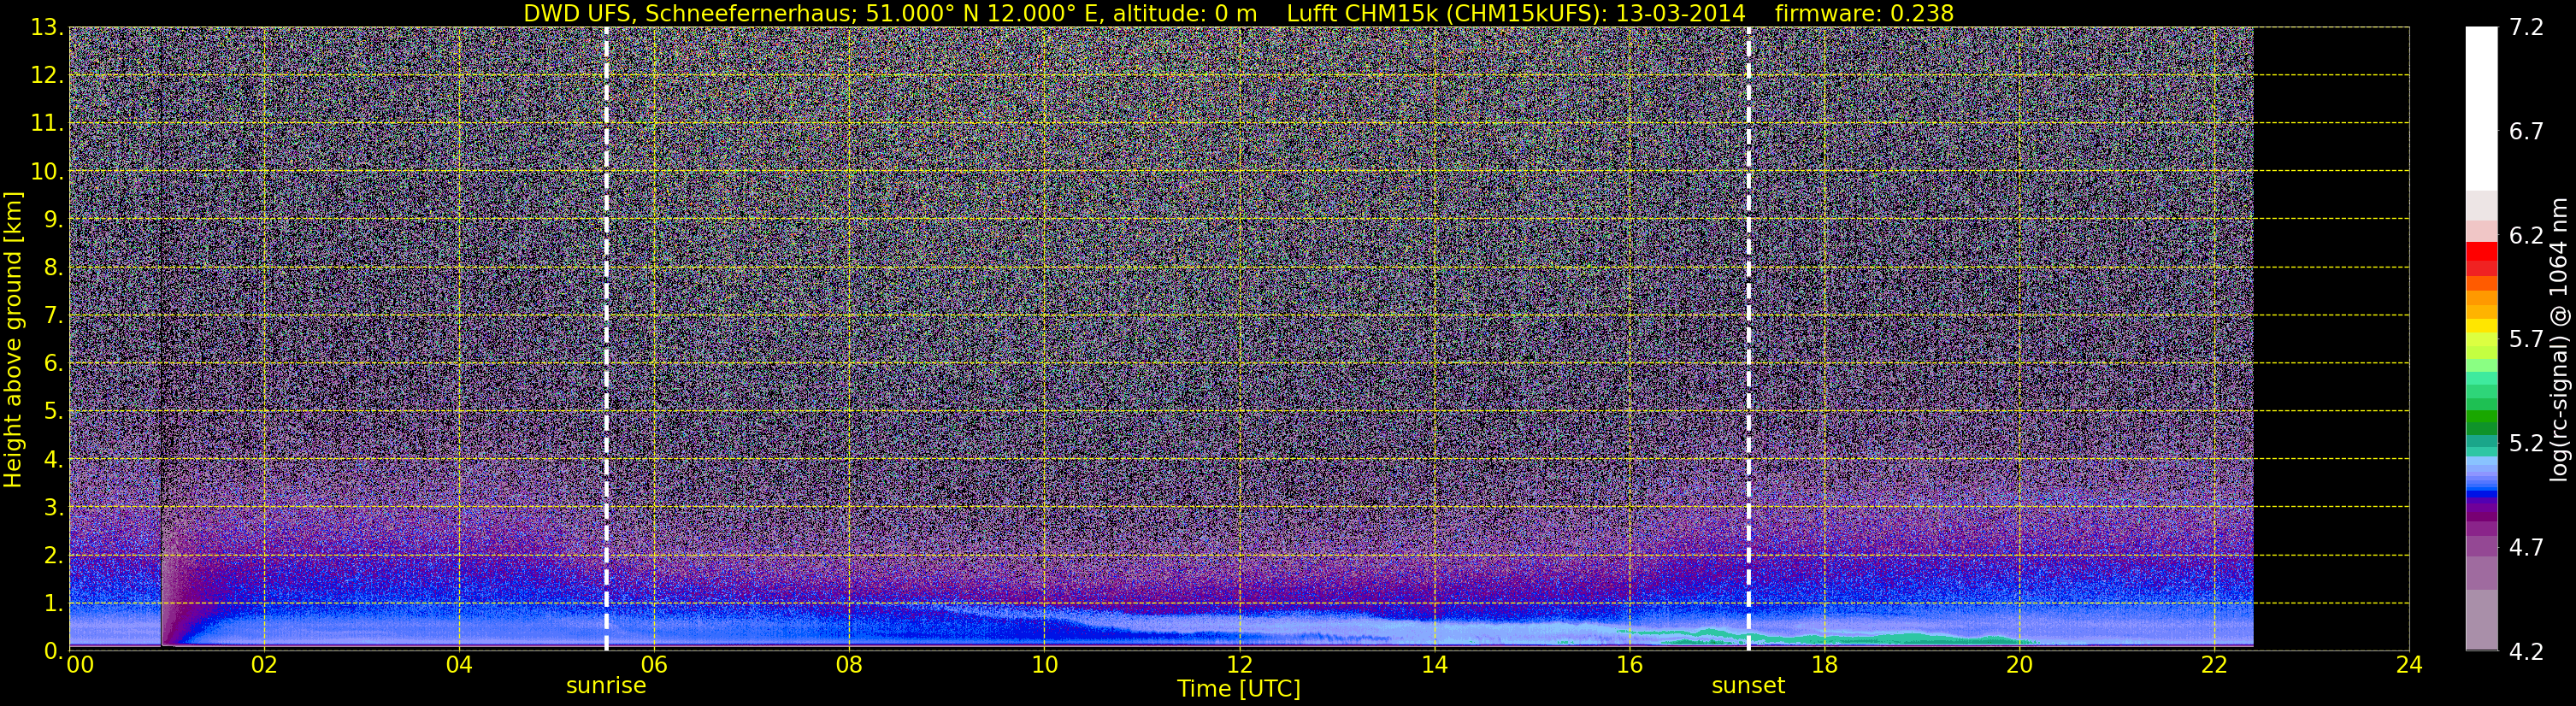Click the 7.2 colorbar tick label
Image resolution: width=2576 pixels, height=706 pixels.
click(x=2526, y=28)
